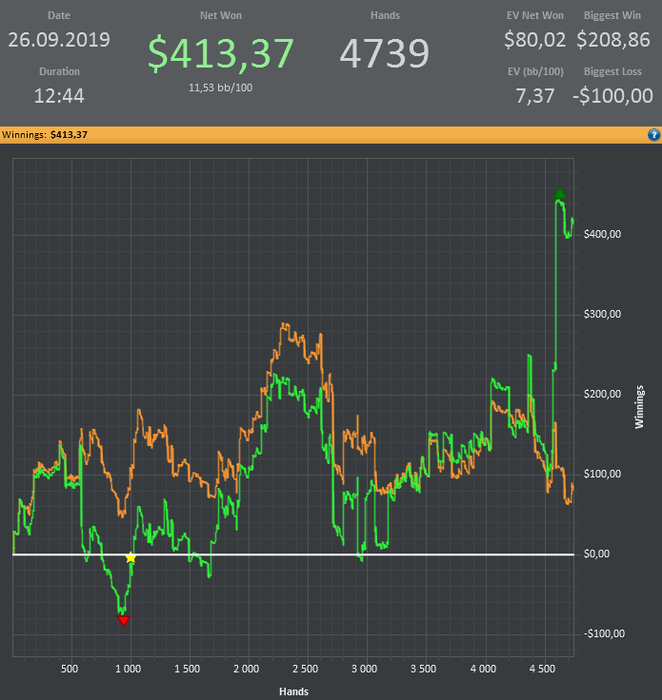The width and height of the screenshot is (662, 700).
Task: Click the Biggest Loss value -$100,00
Action: pos(612,96)
